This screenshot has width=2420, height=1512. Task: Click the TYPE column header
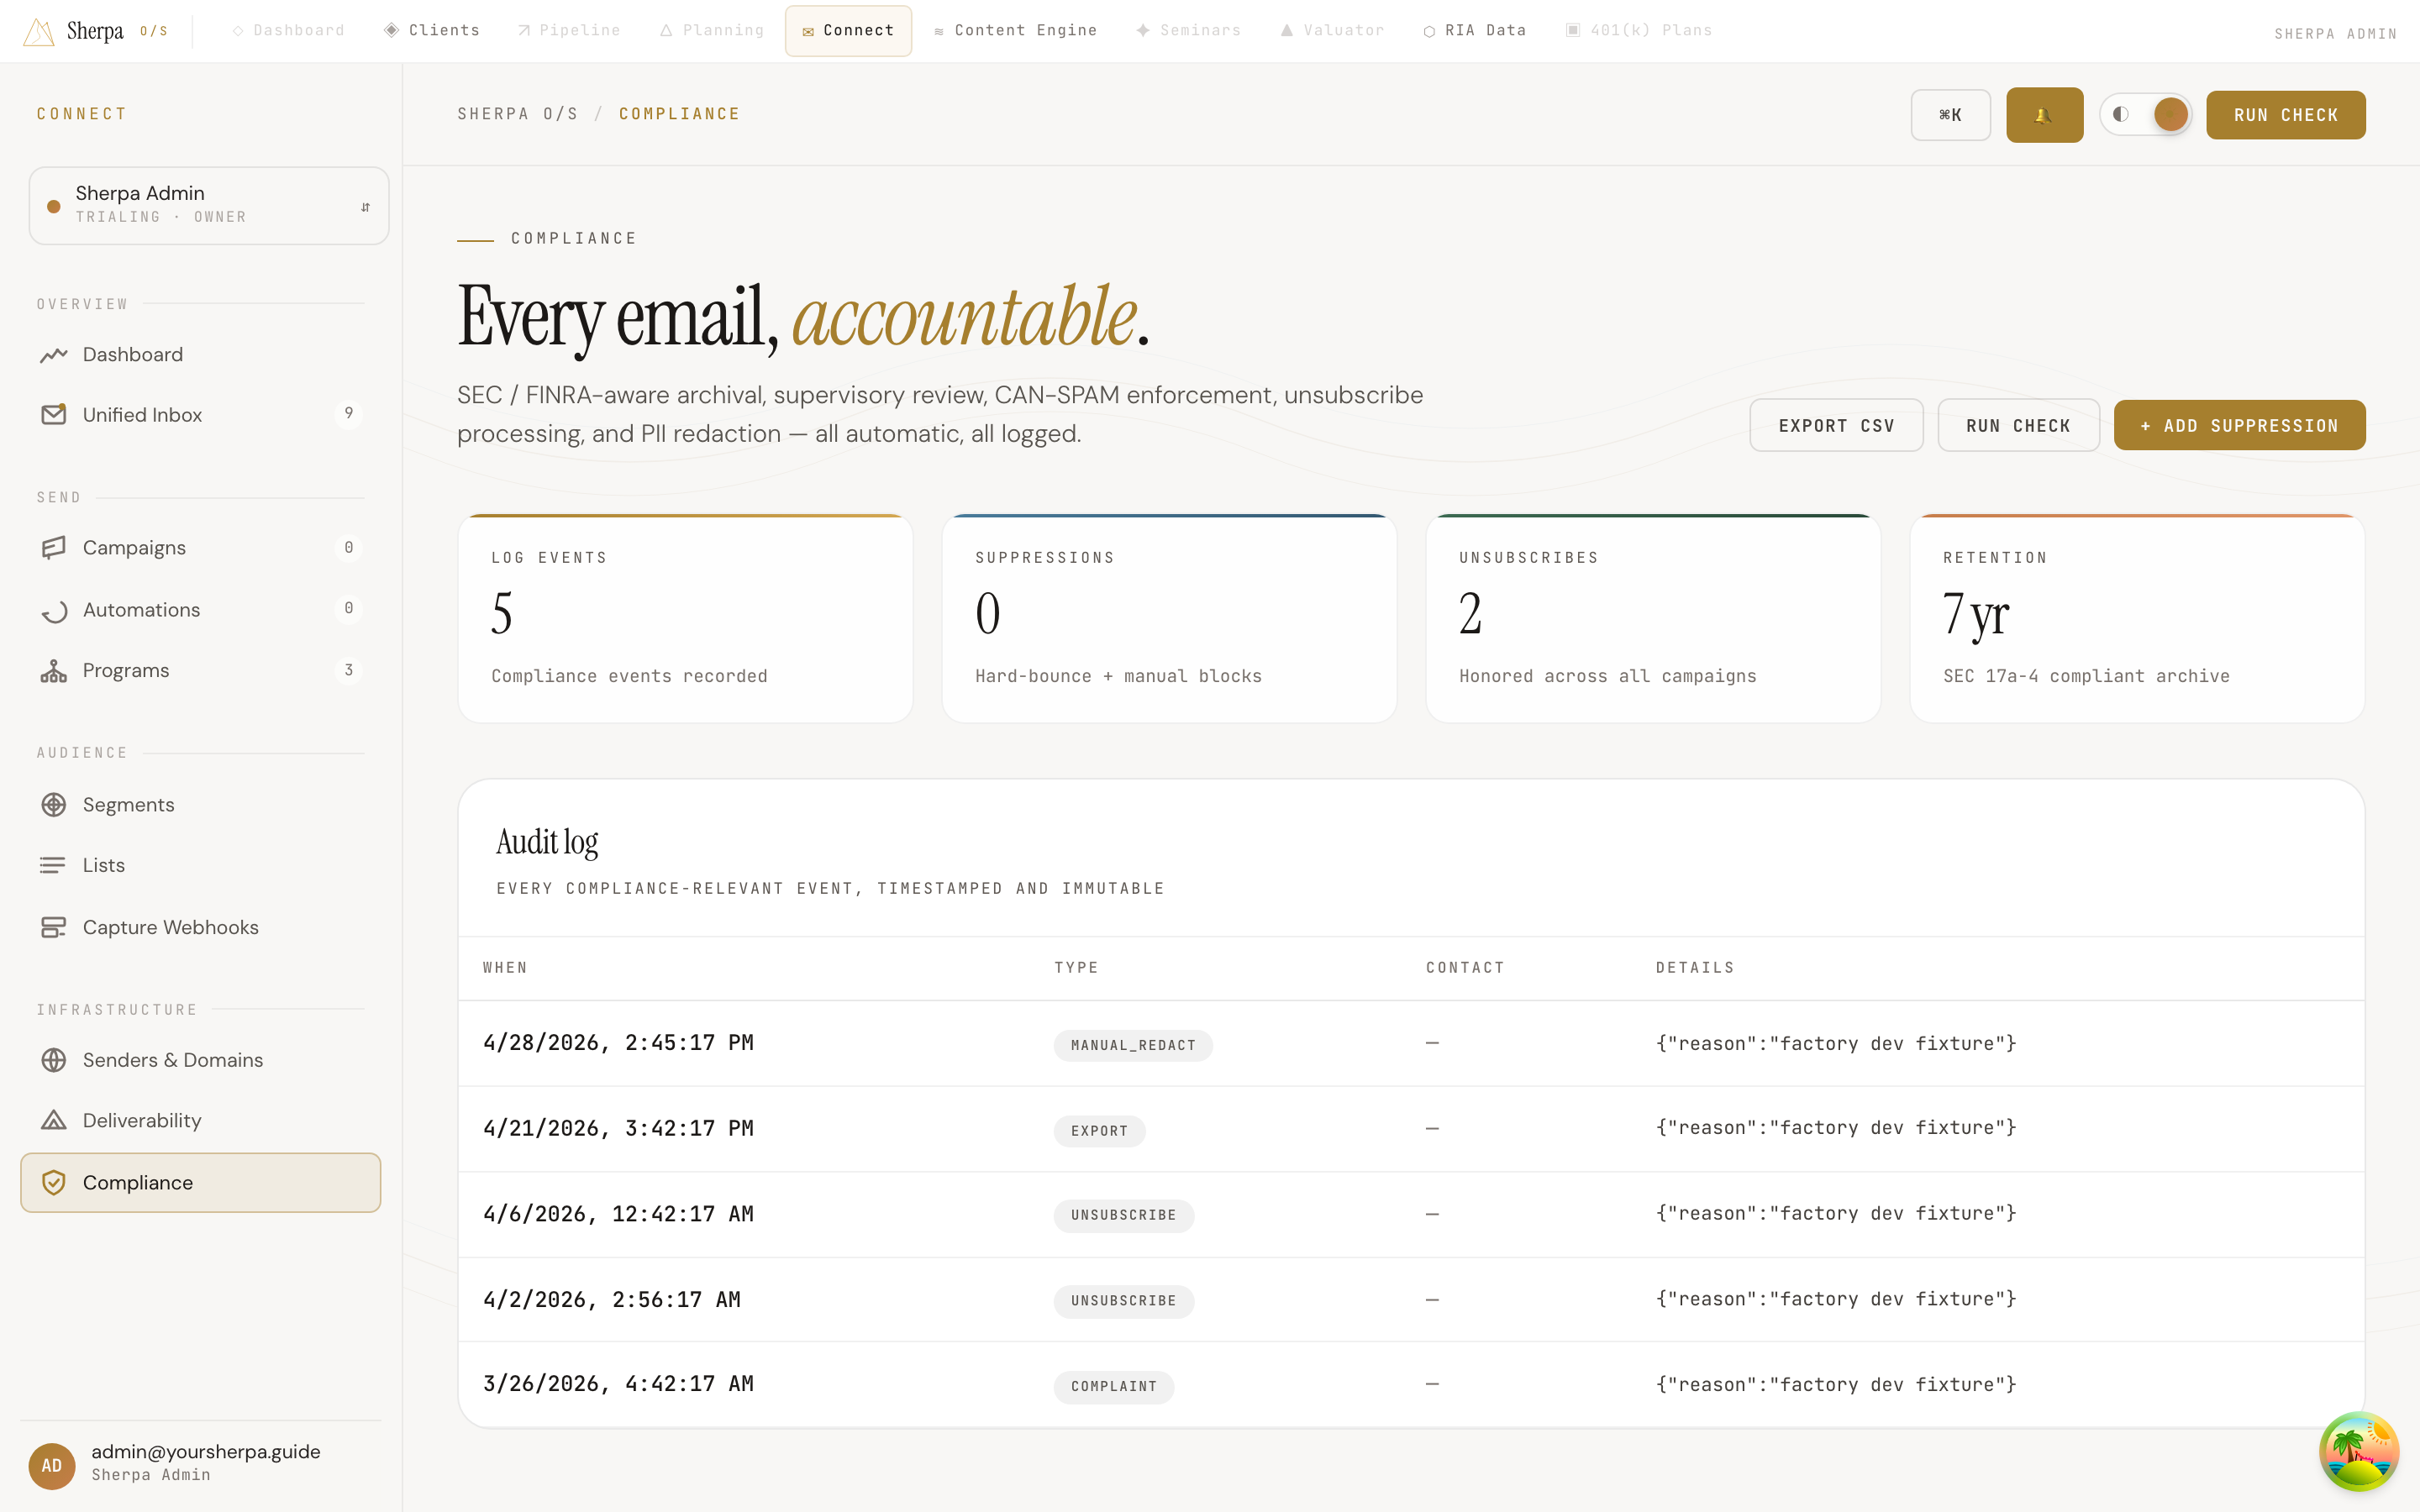click(x=1076, y=968)
